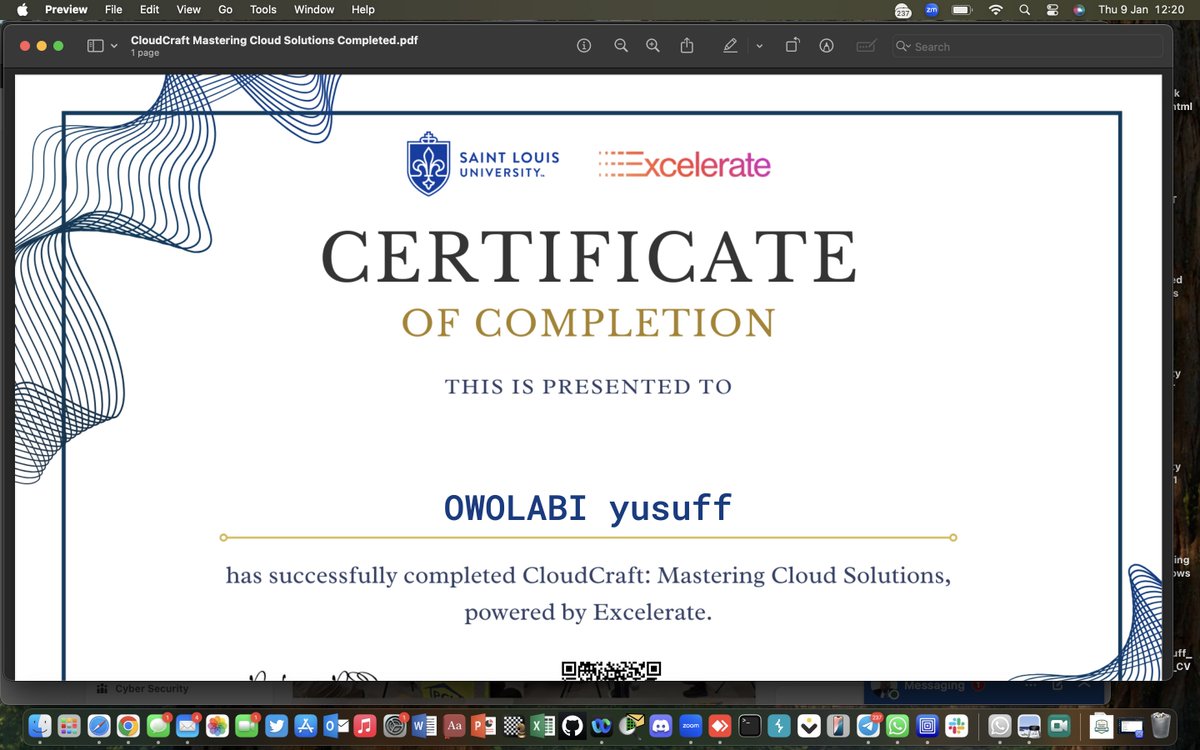Open Discord from the Dock
This screenshot has width=1200, height=750.
point(660,726)
